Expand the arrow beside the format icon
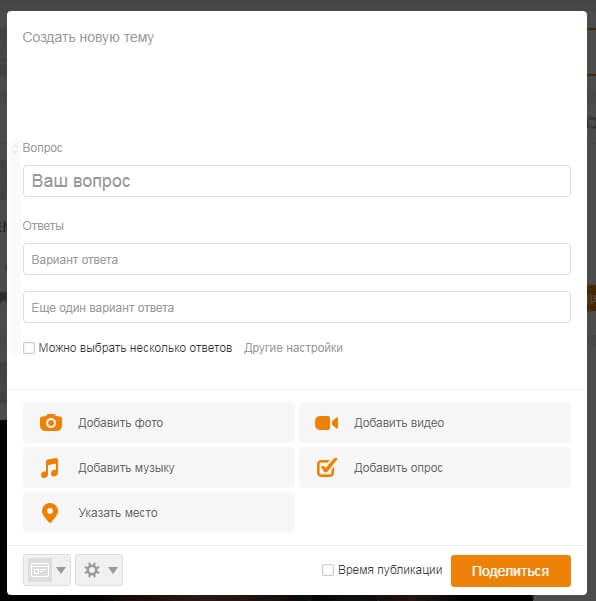Image resolution: width=596 pixels, height=601 pixels. point(61,570)
